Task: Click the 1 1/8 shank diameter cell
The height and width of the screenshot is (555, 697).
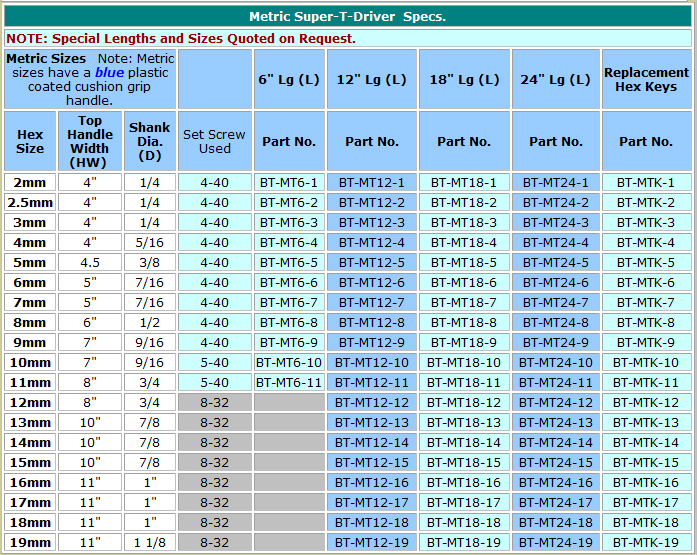Action: coord(150,542)
